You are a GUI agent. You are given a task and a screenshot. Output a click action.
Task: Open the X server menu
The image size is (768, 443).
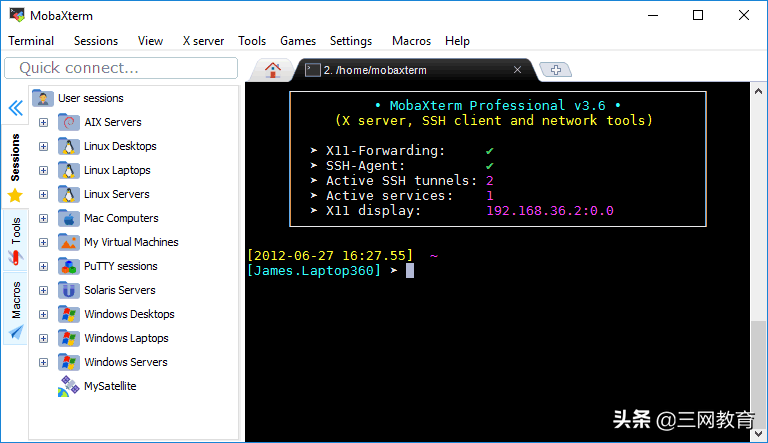[203, 41]
